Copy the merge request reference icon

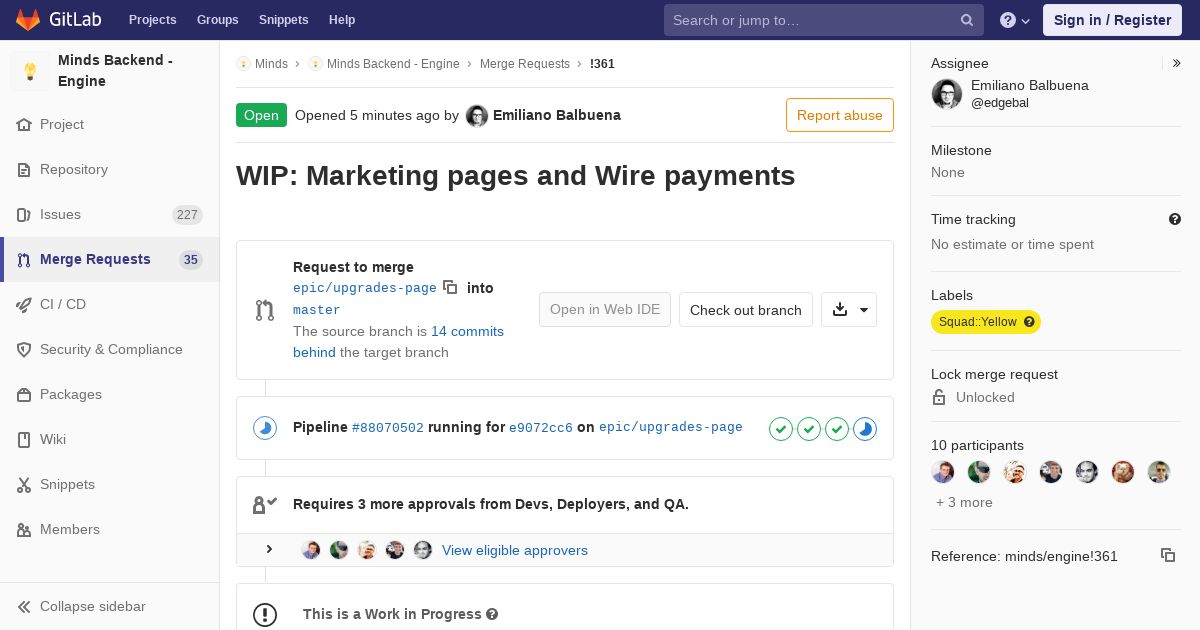coord(1168,555)
